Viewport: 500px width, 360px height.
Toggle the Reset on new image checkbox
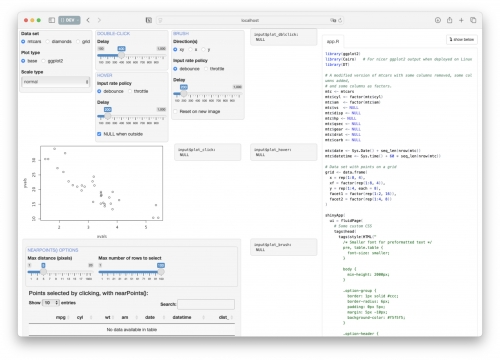pyautogui.click(x=175, y=112)
